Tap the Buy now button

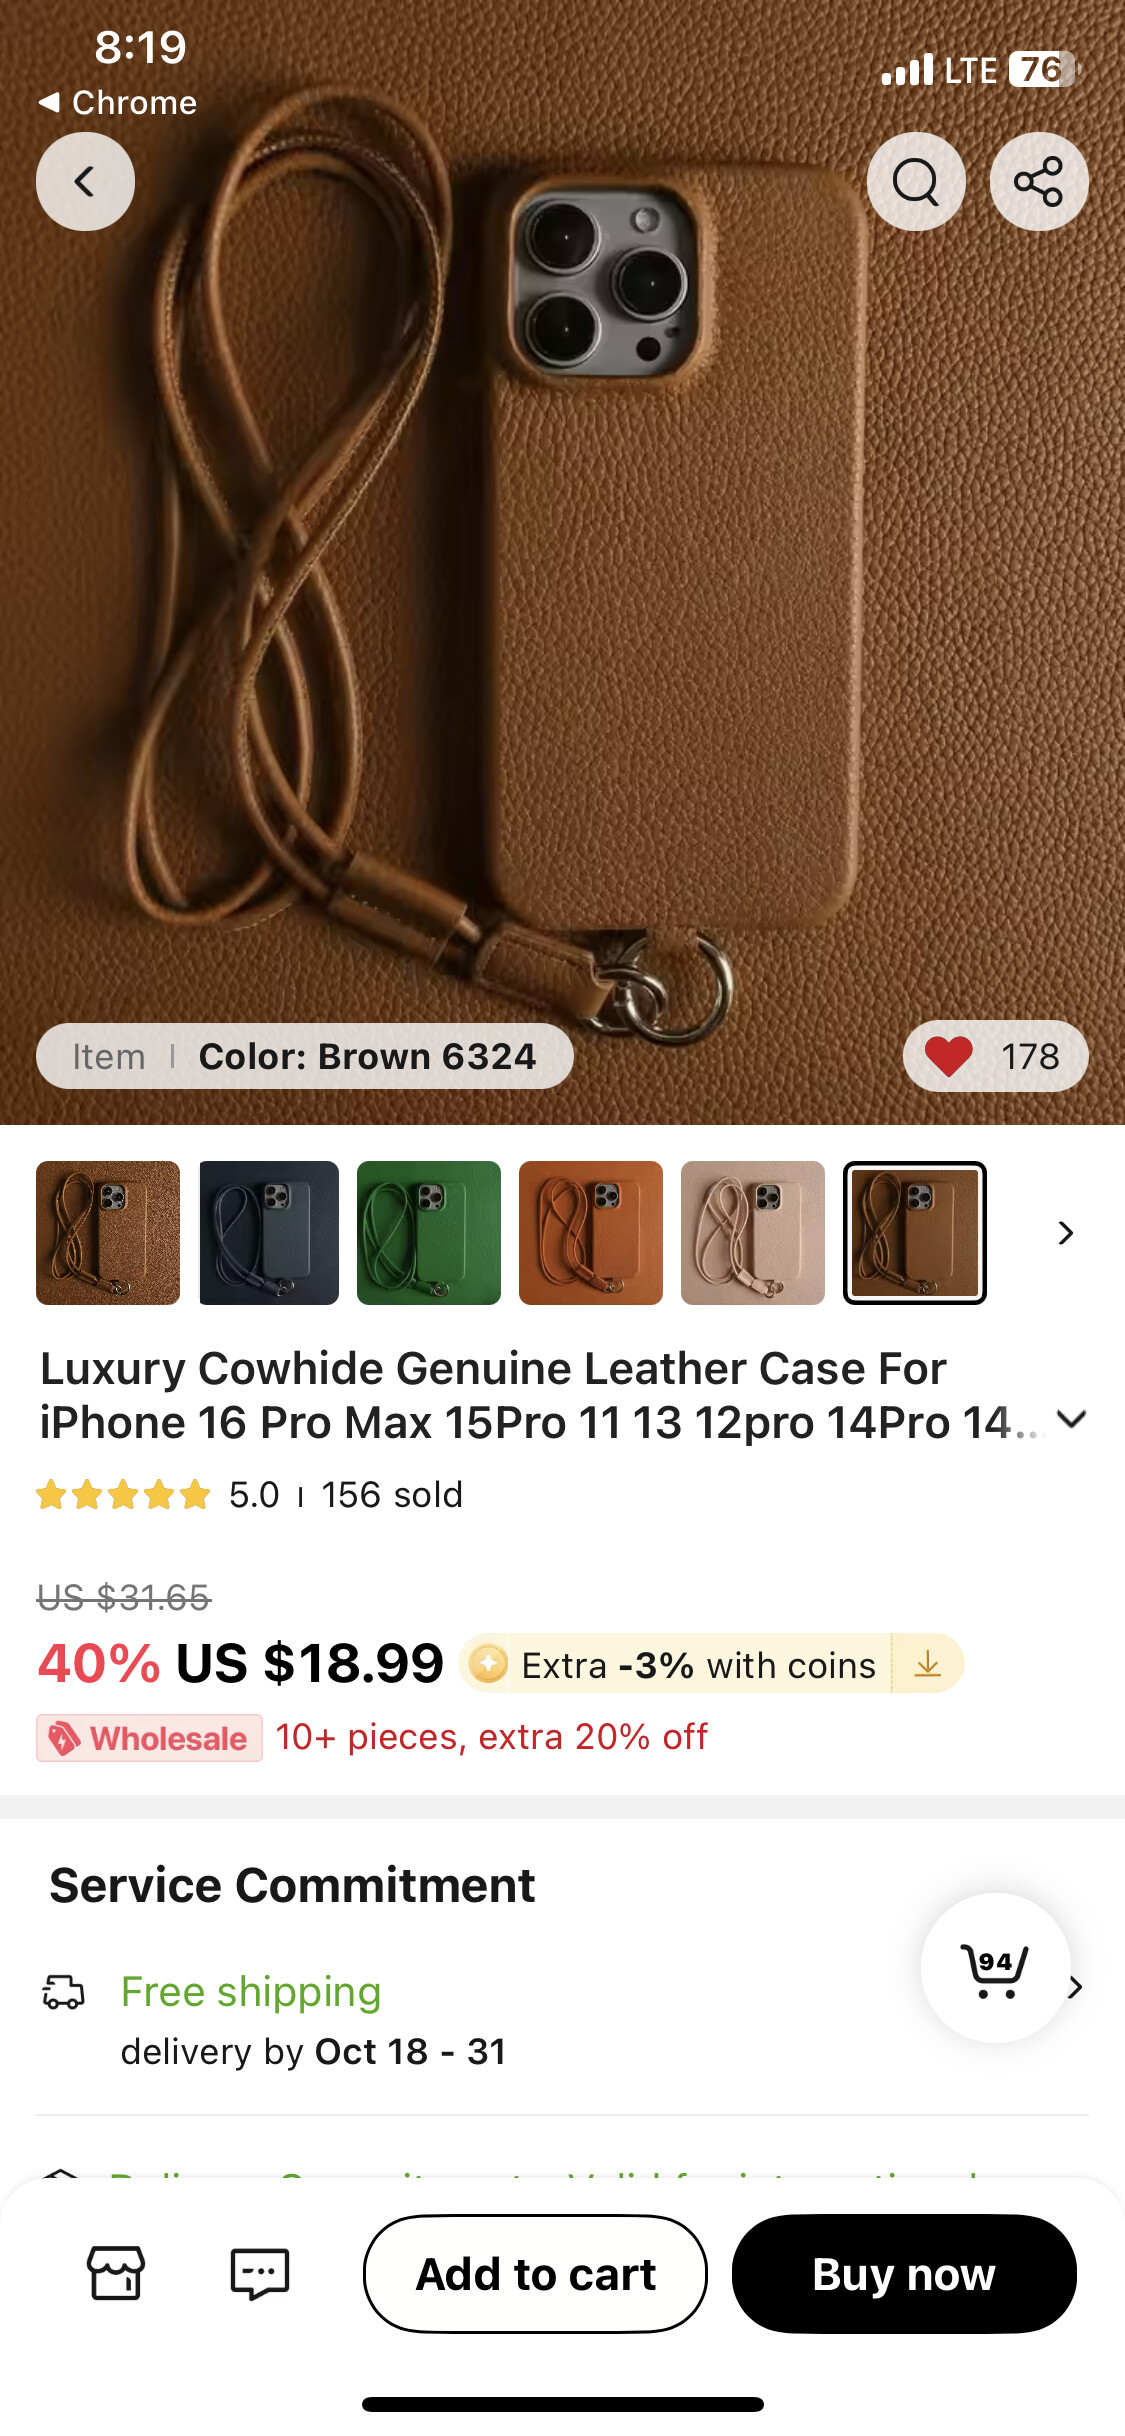(x=904, y=2274)
